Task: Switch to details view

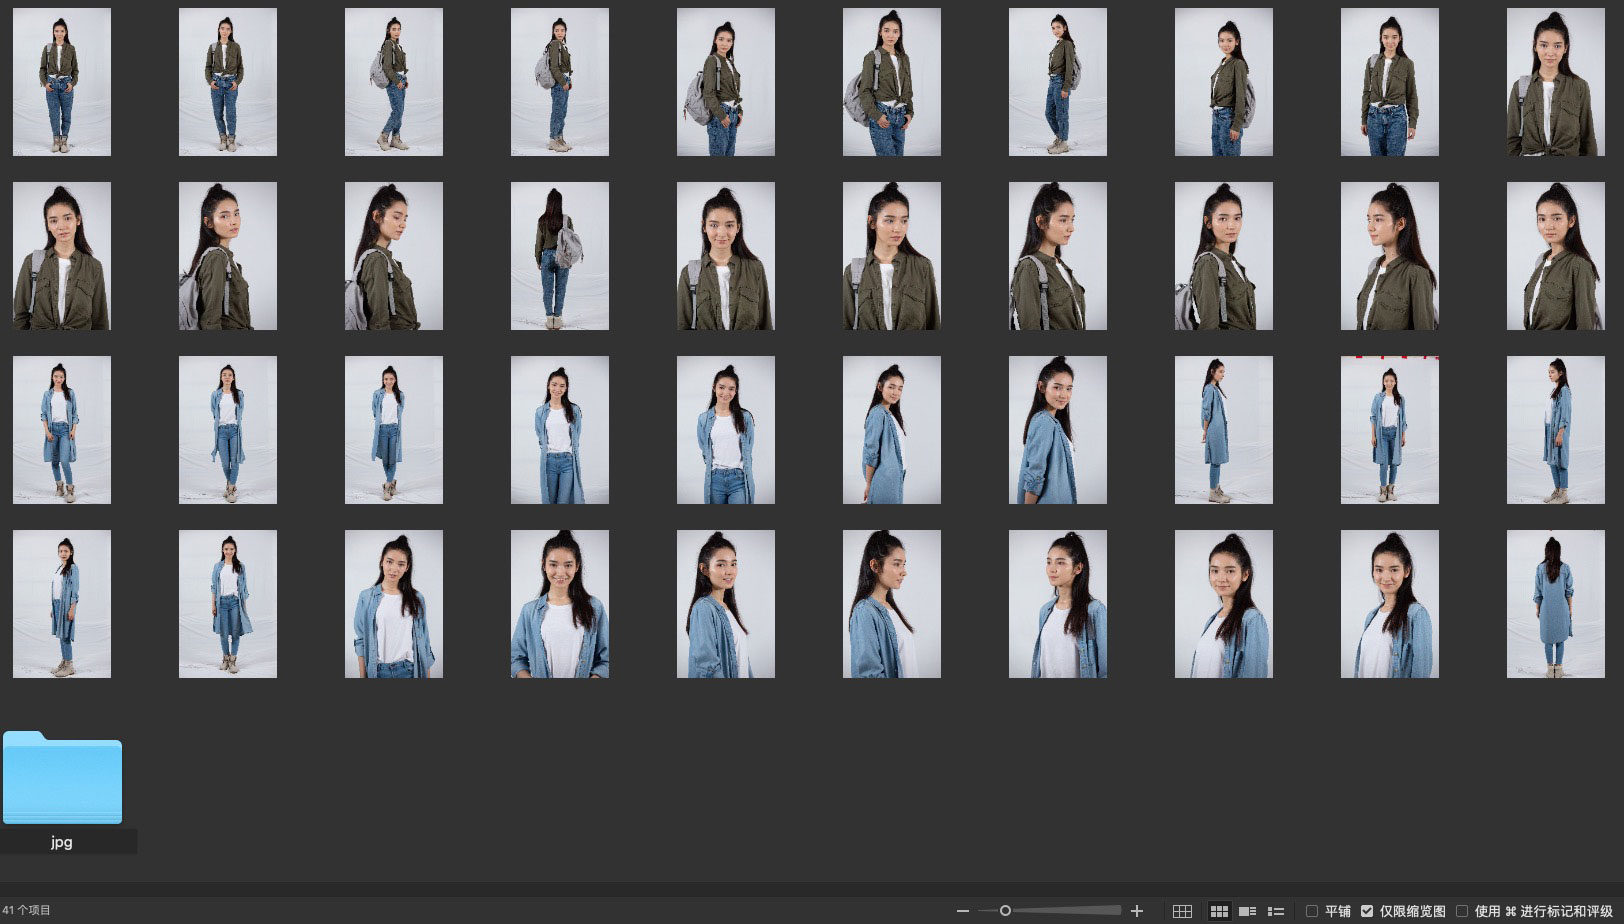Action: point(1247,911)
